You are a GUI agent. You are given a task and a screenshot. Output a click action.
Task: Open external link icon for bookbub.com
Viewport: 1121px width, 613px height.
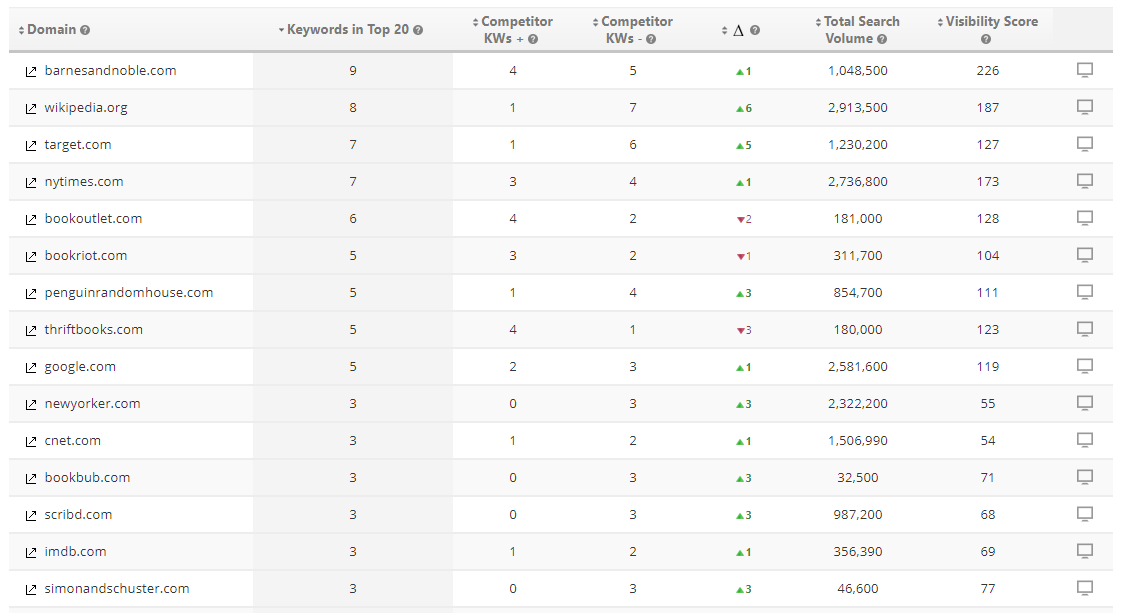coord(31,479)
